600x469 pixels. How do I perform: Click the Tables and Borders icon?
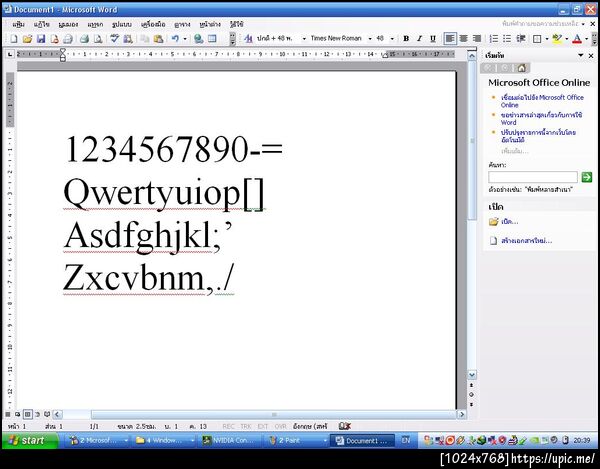pos(212,39)
